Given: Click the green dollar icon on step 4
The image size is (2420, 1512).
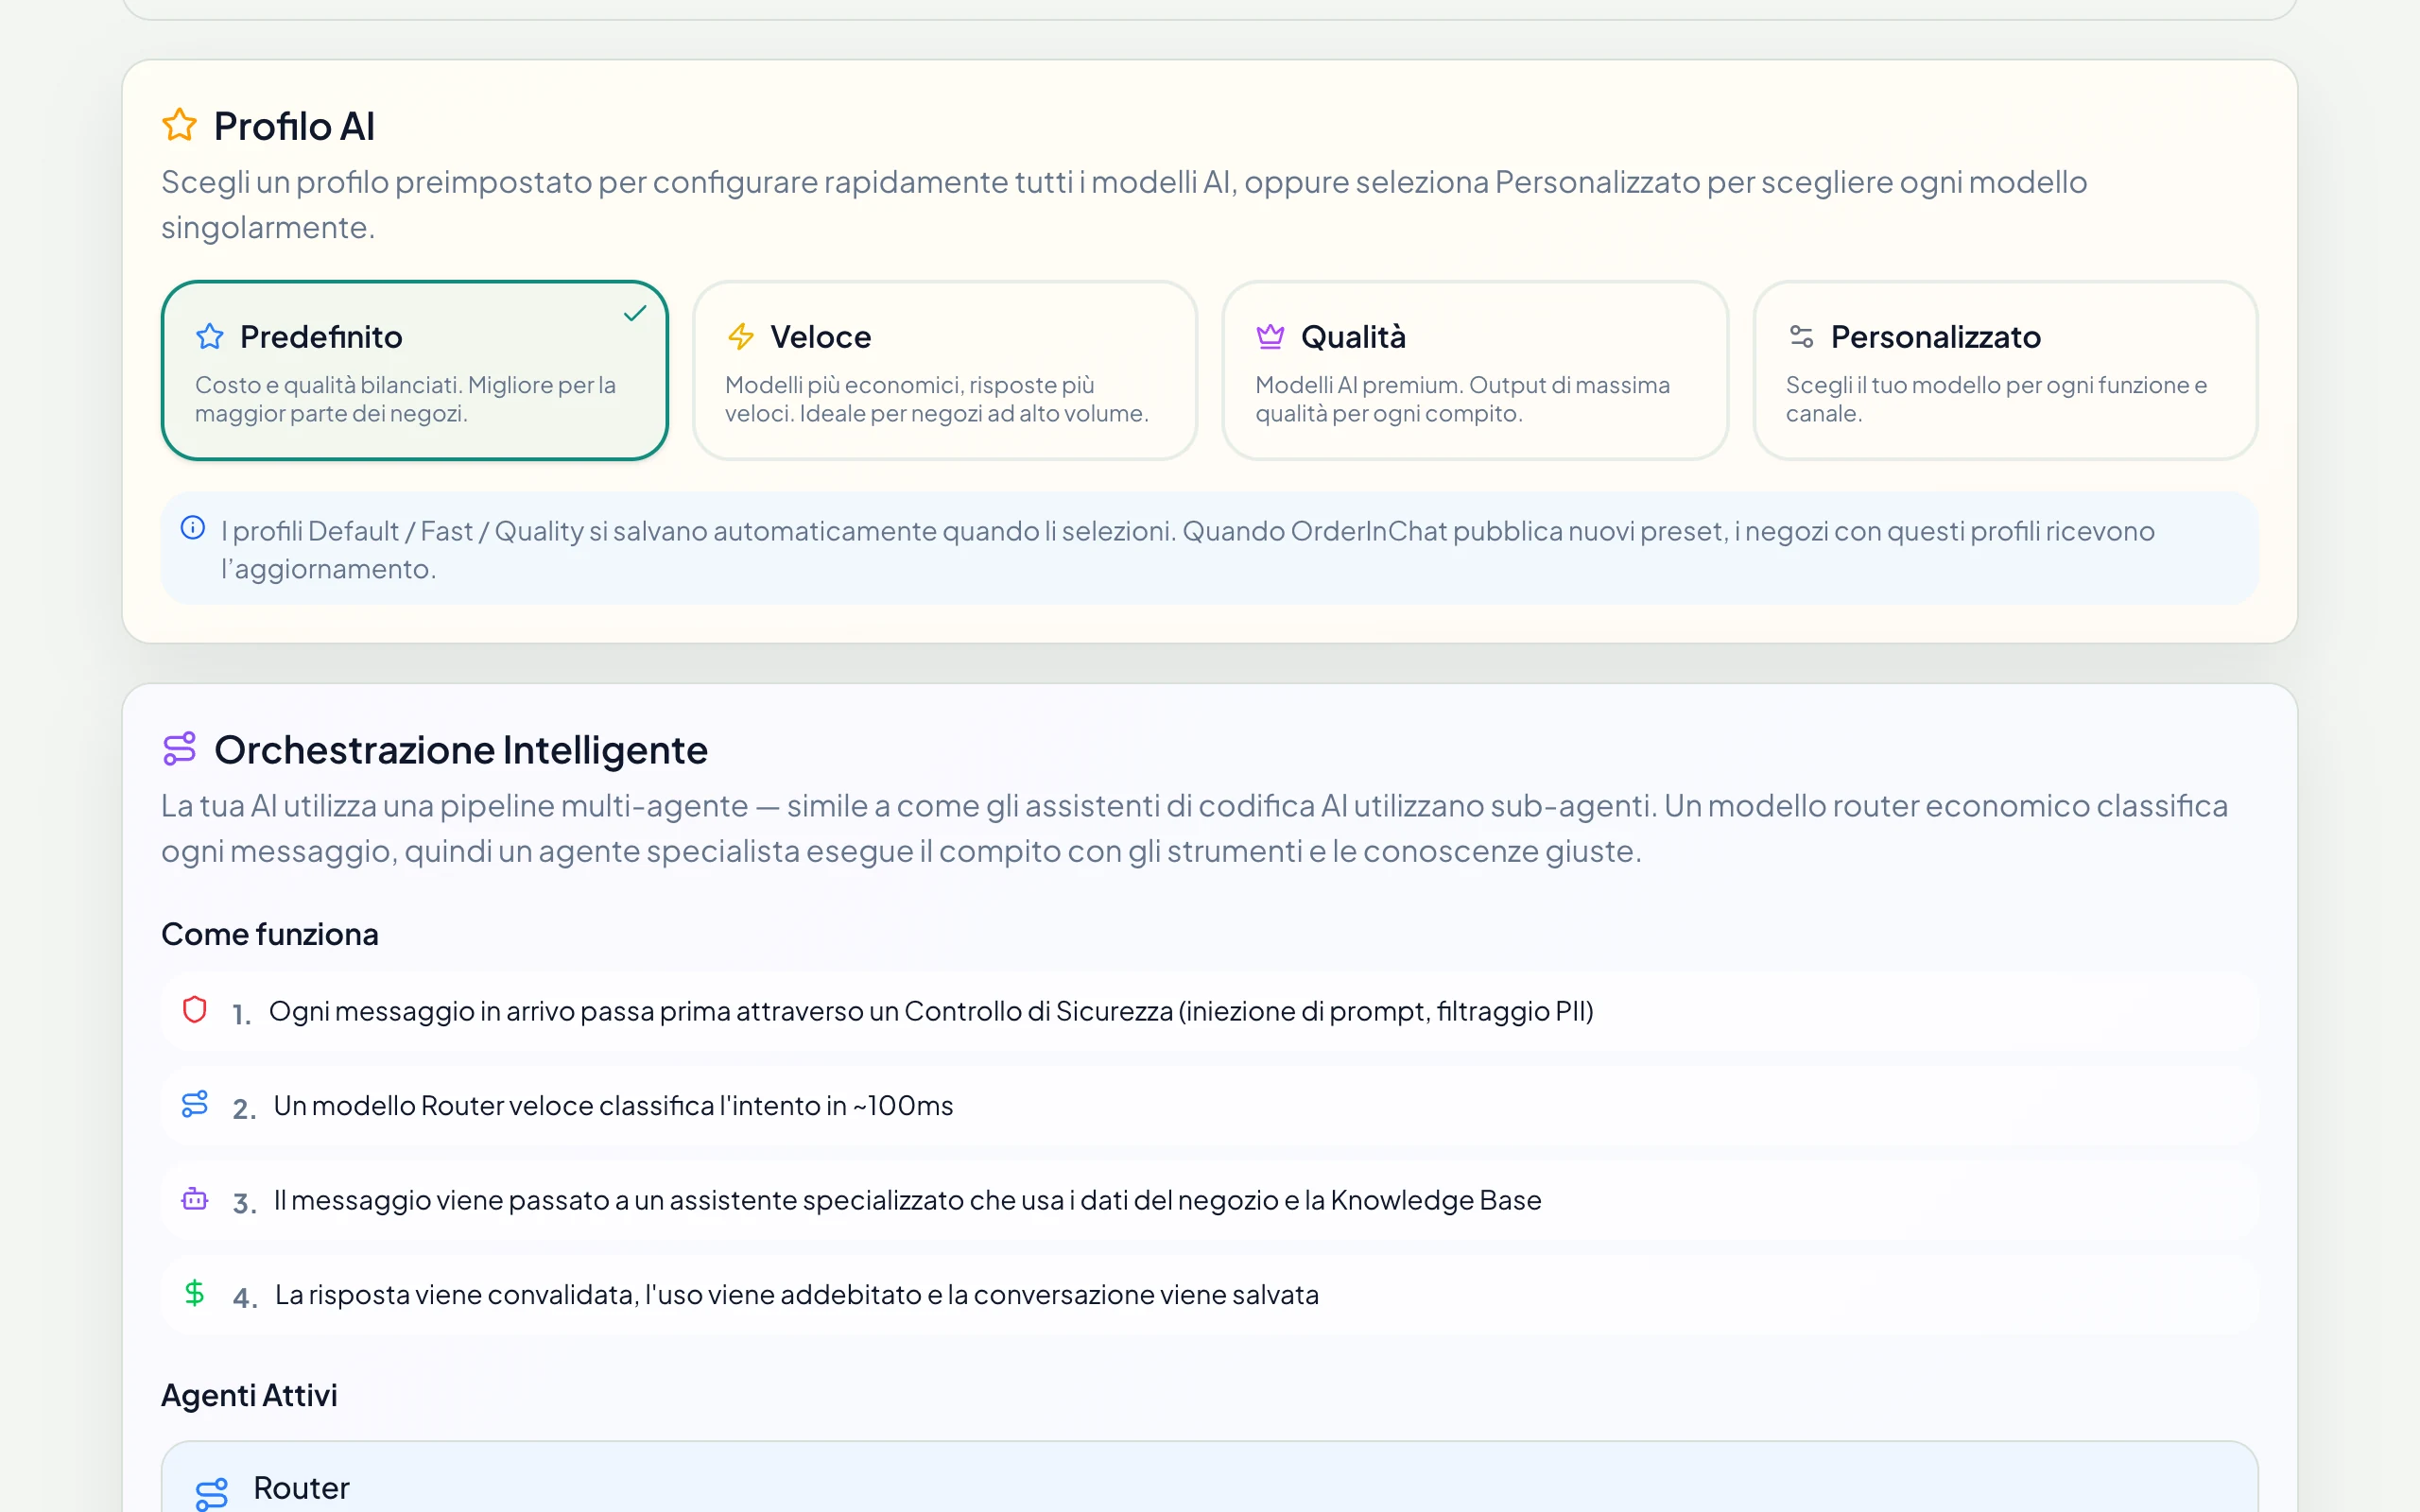Looking at the screenshot, I should 195,1293.
